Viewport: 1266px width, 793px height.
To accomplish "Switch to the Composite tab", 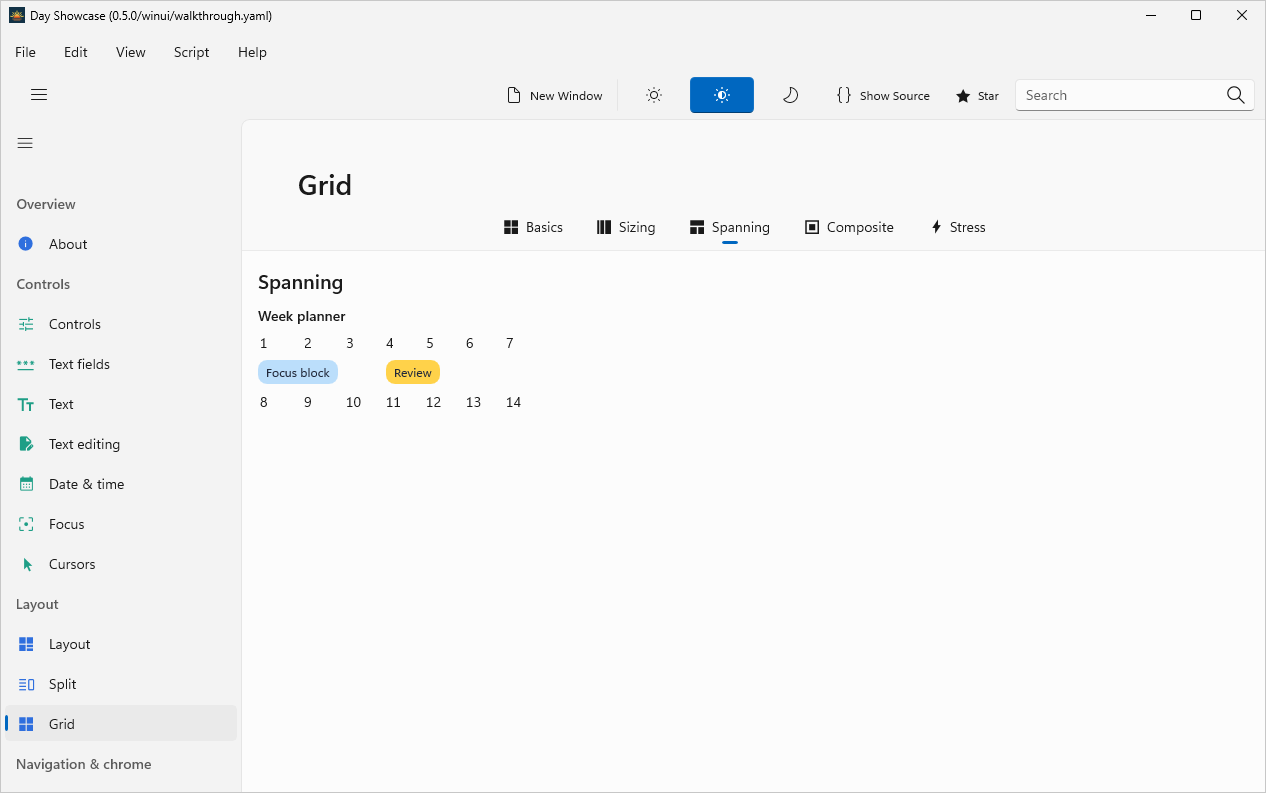I will click(849, 227).
